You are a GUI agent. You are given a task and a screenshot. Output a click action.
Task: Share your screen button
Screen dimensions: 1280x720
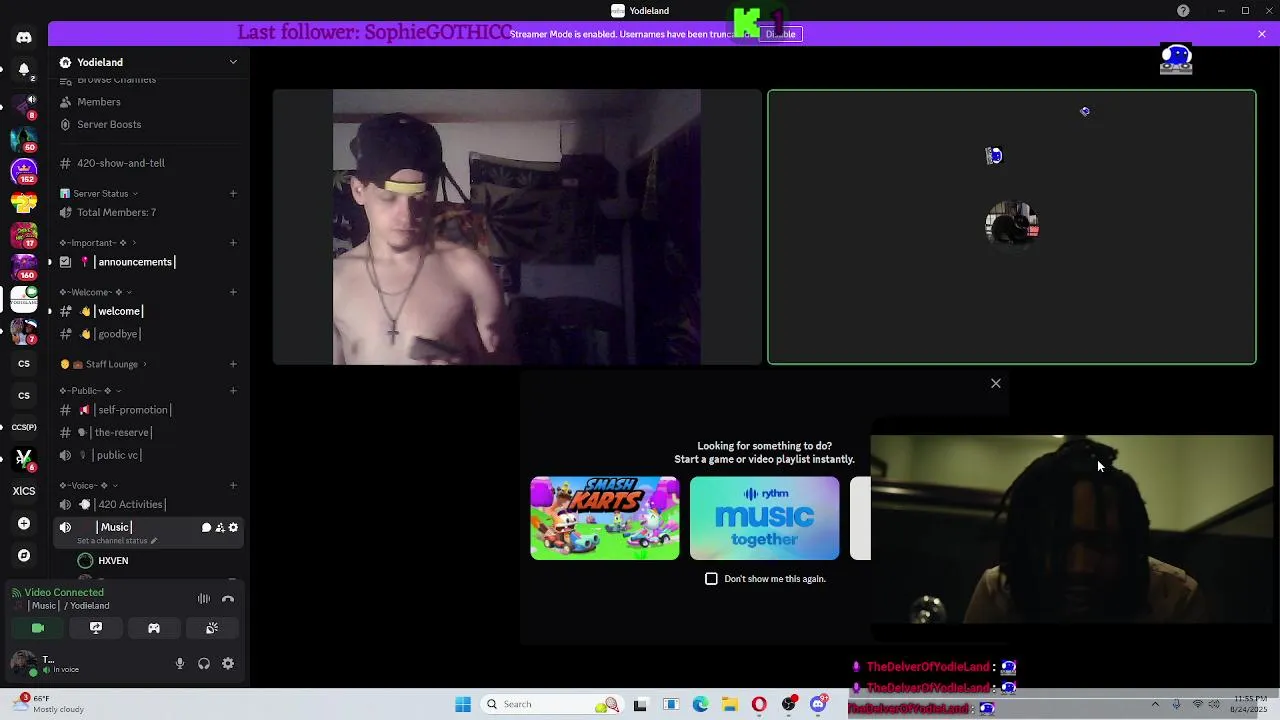pos(96,628)
